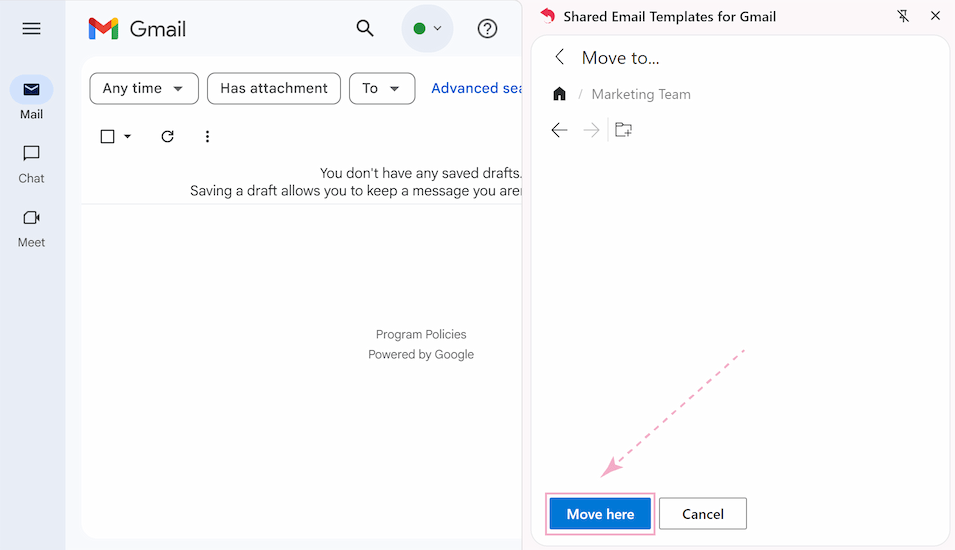Click the Move here button
This screenshot has width=955, height=550.
click(600, 514)
